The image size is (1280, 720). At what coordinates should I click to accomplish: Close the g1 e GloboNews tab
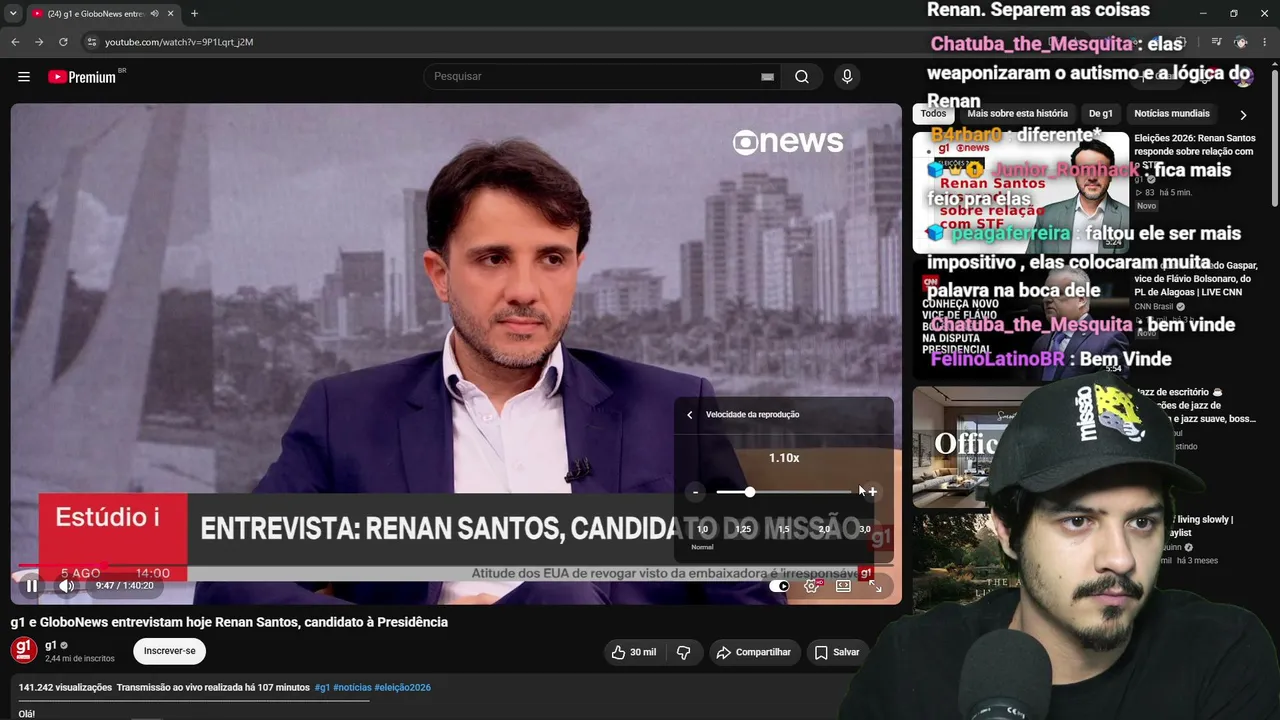coord(170,14)
